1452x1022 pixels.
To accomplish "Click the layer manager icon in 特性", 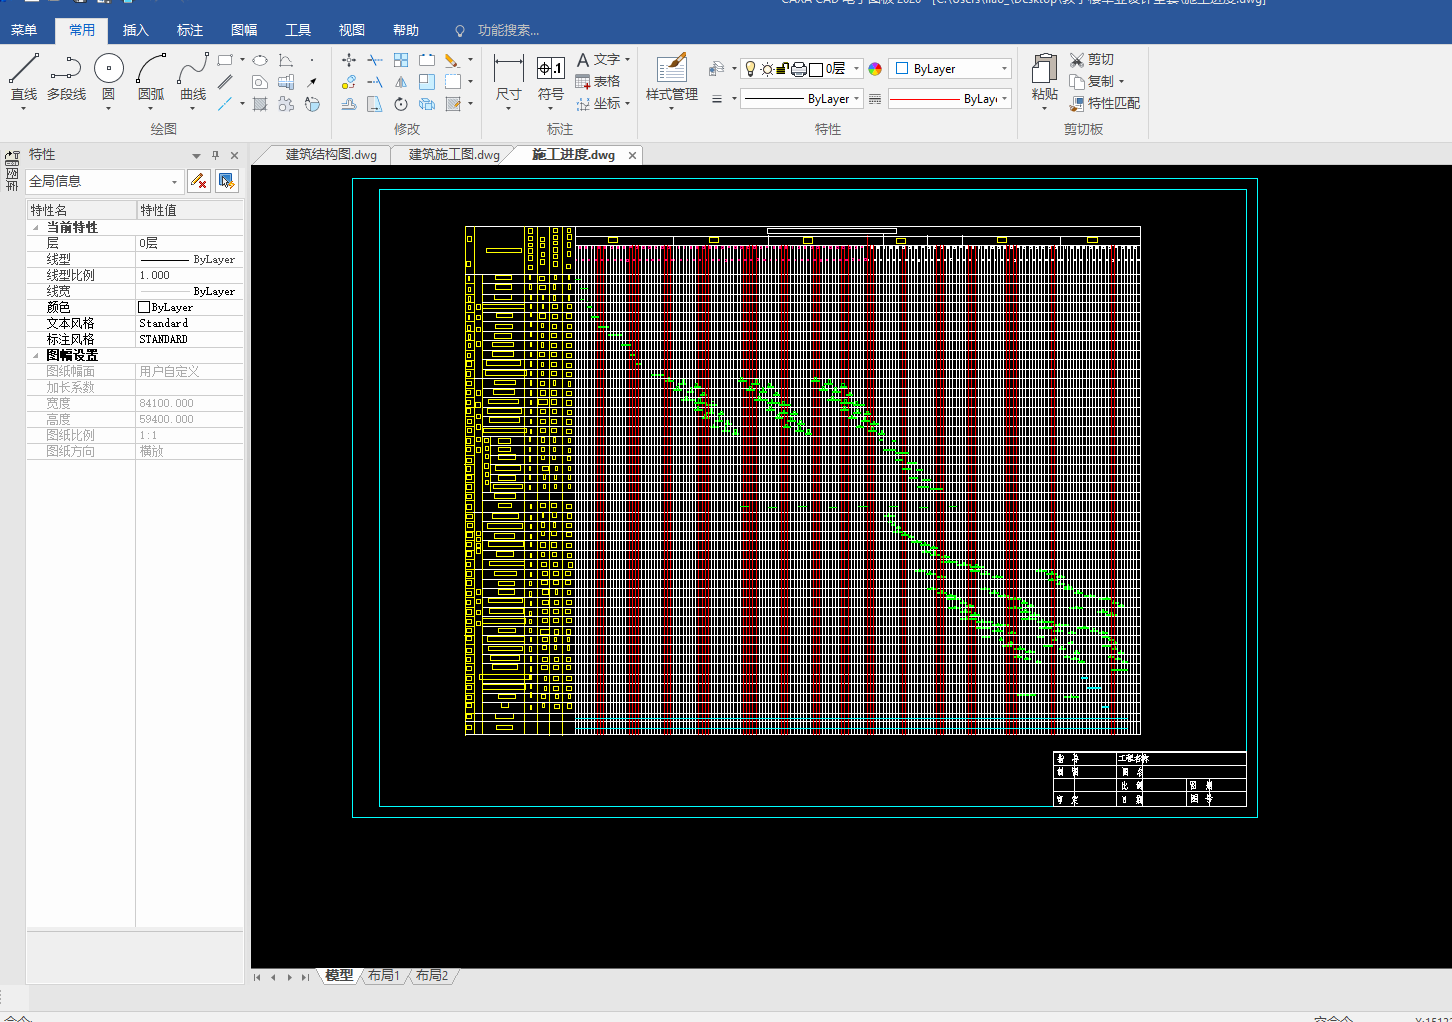I will pyautogui.click(x=716, y=69).
